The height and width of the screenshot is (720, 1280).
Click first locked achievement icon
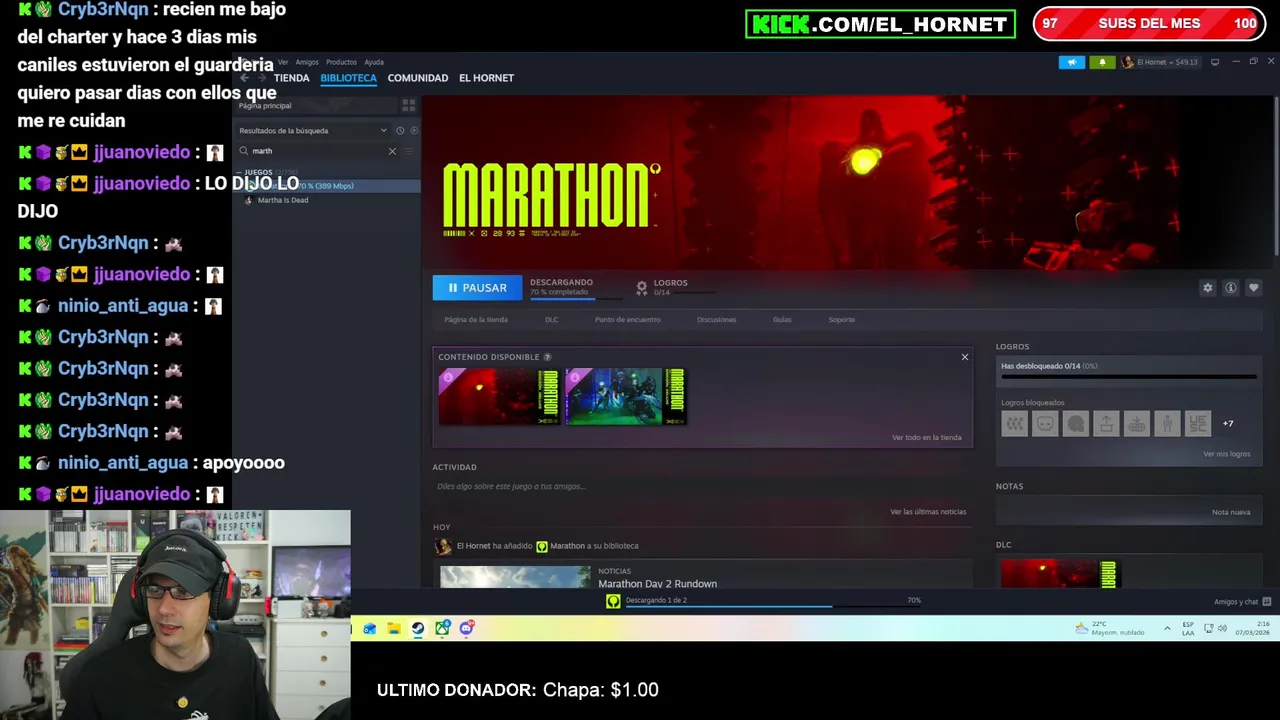1014,424
